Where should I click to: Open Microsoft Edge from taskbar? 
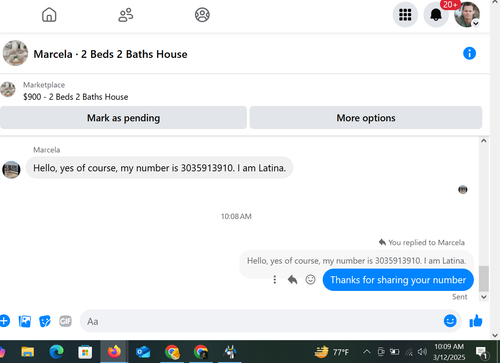(56, 352)
